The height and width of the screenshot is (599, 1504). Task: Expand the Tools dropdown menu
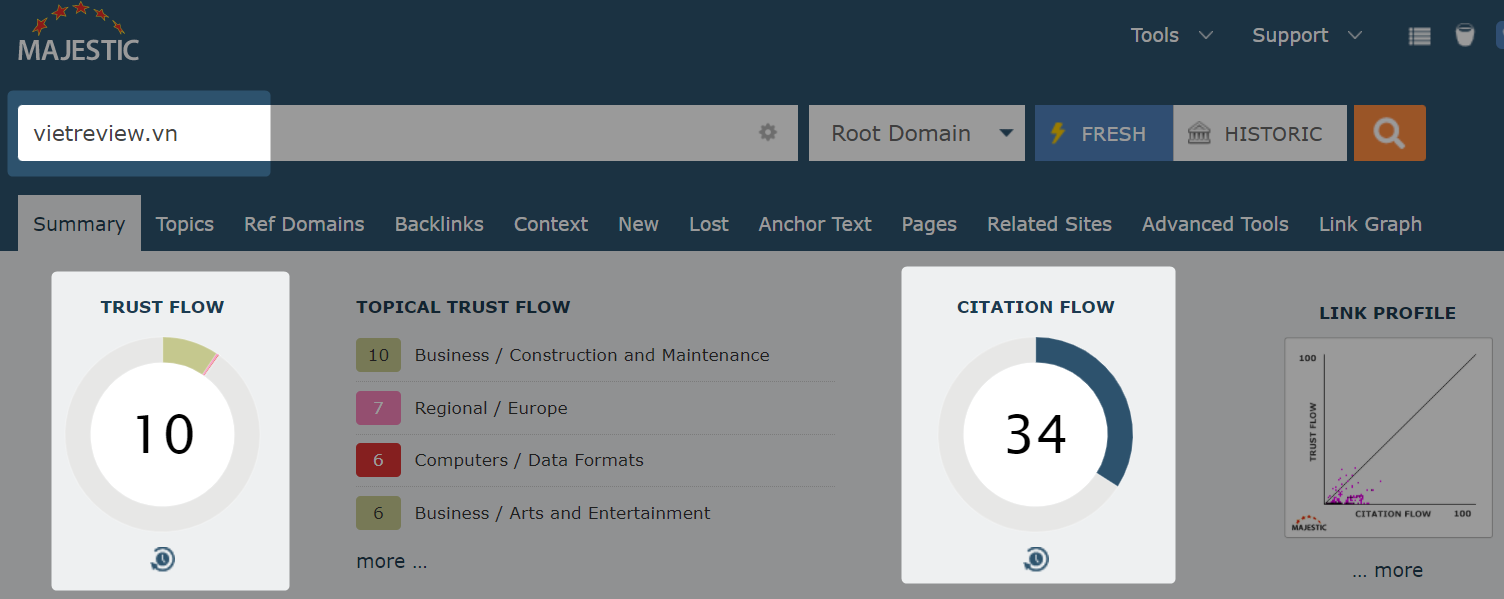click(1172, 35)
